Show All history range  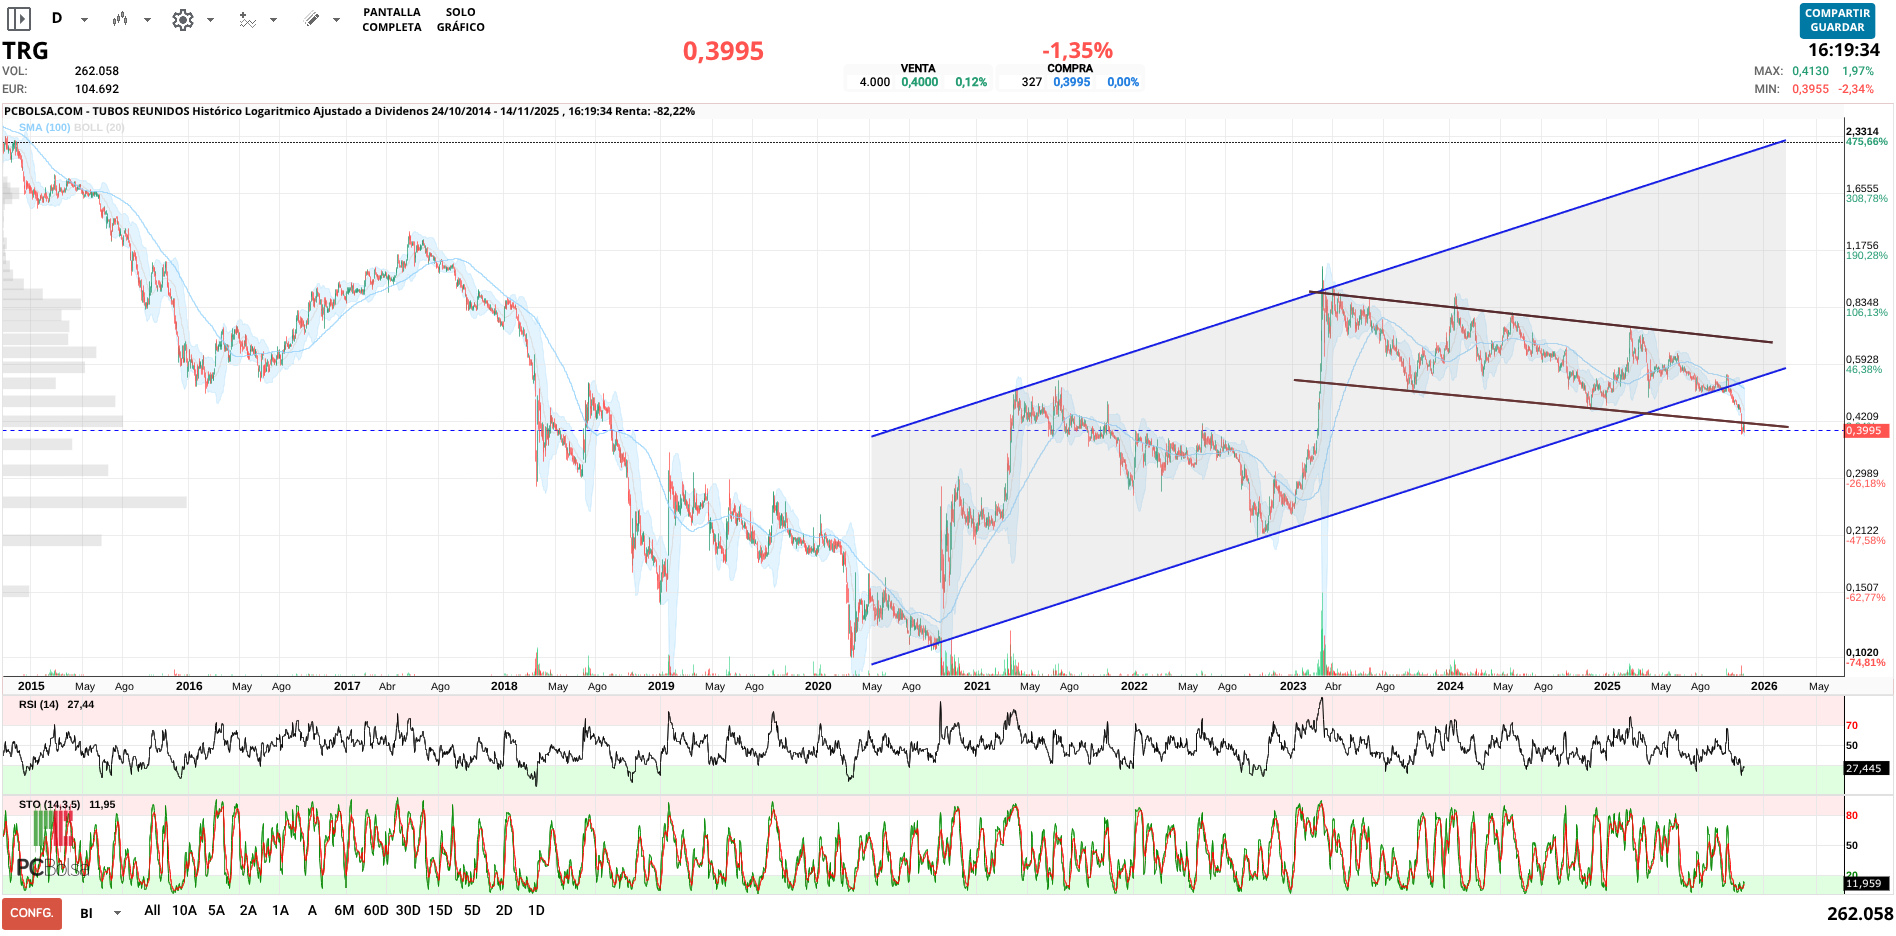152,911
